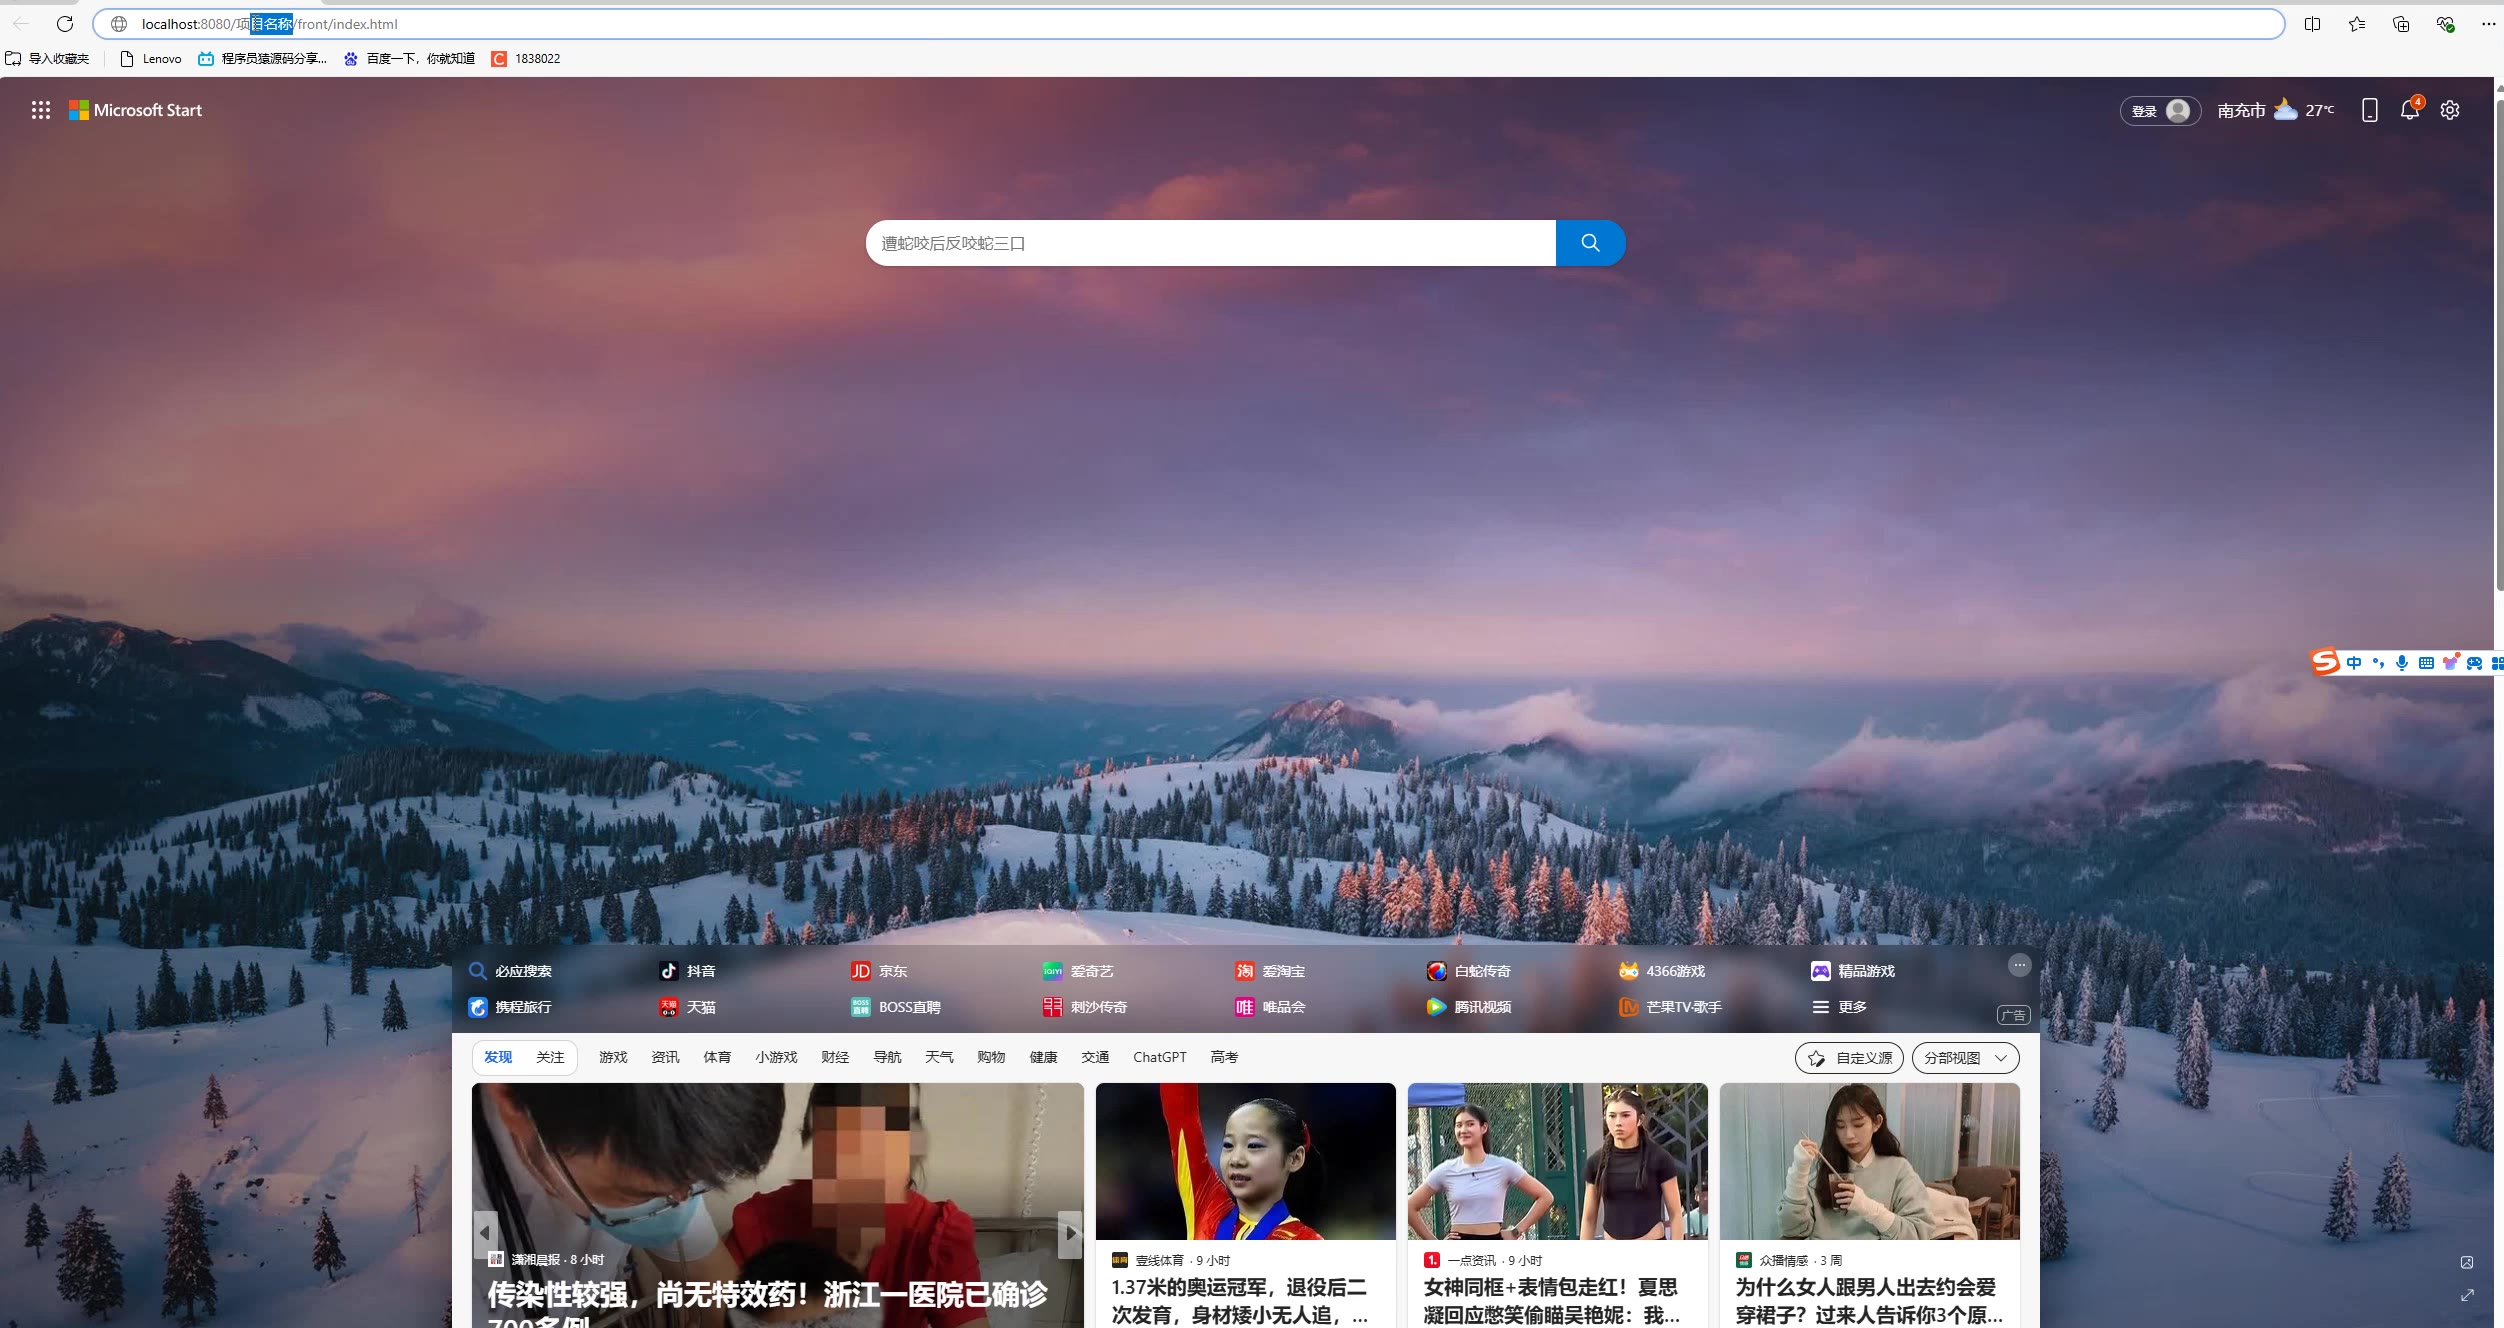The image size is (2504, 1328).
Task: Switch to the 关注 feed tab
Action: 550,1057
